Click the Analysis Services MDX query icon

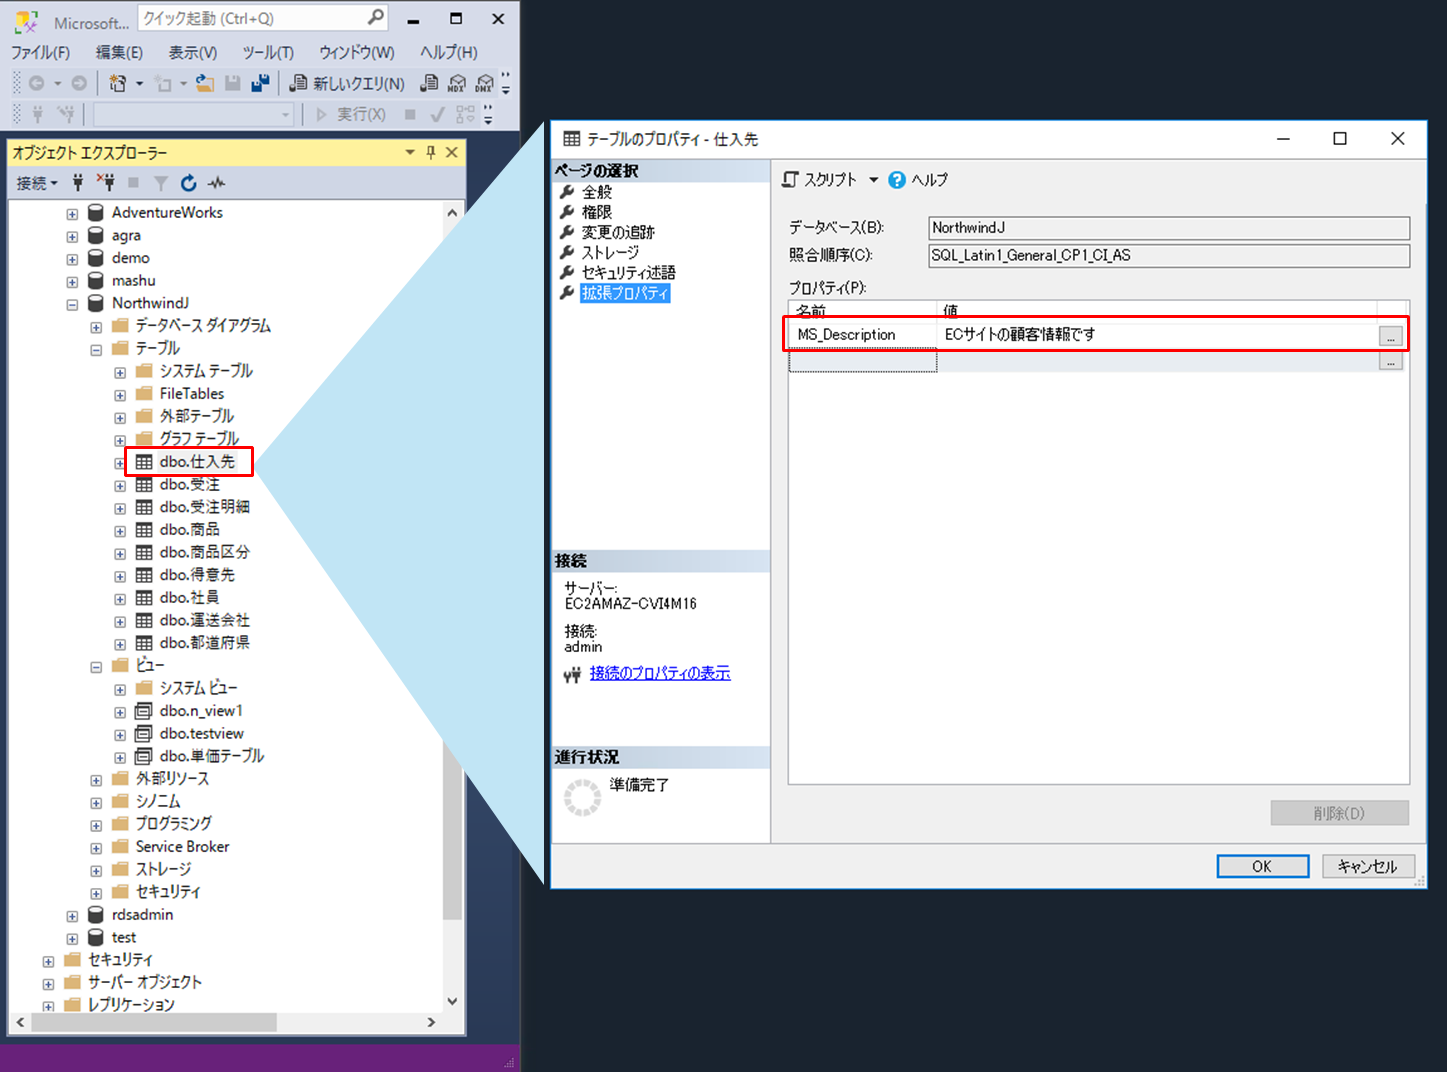[x=457, y=84]
